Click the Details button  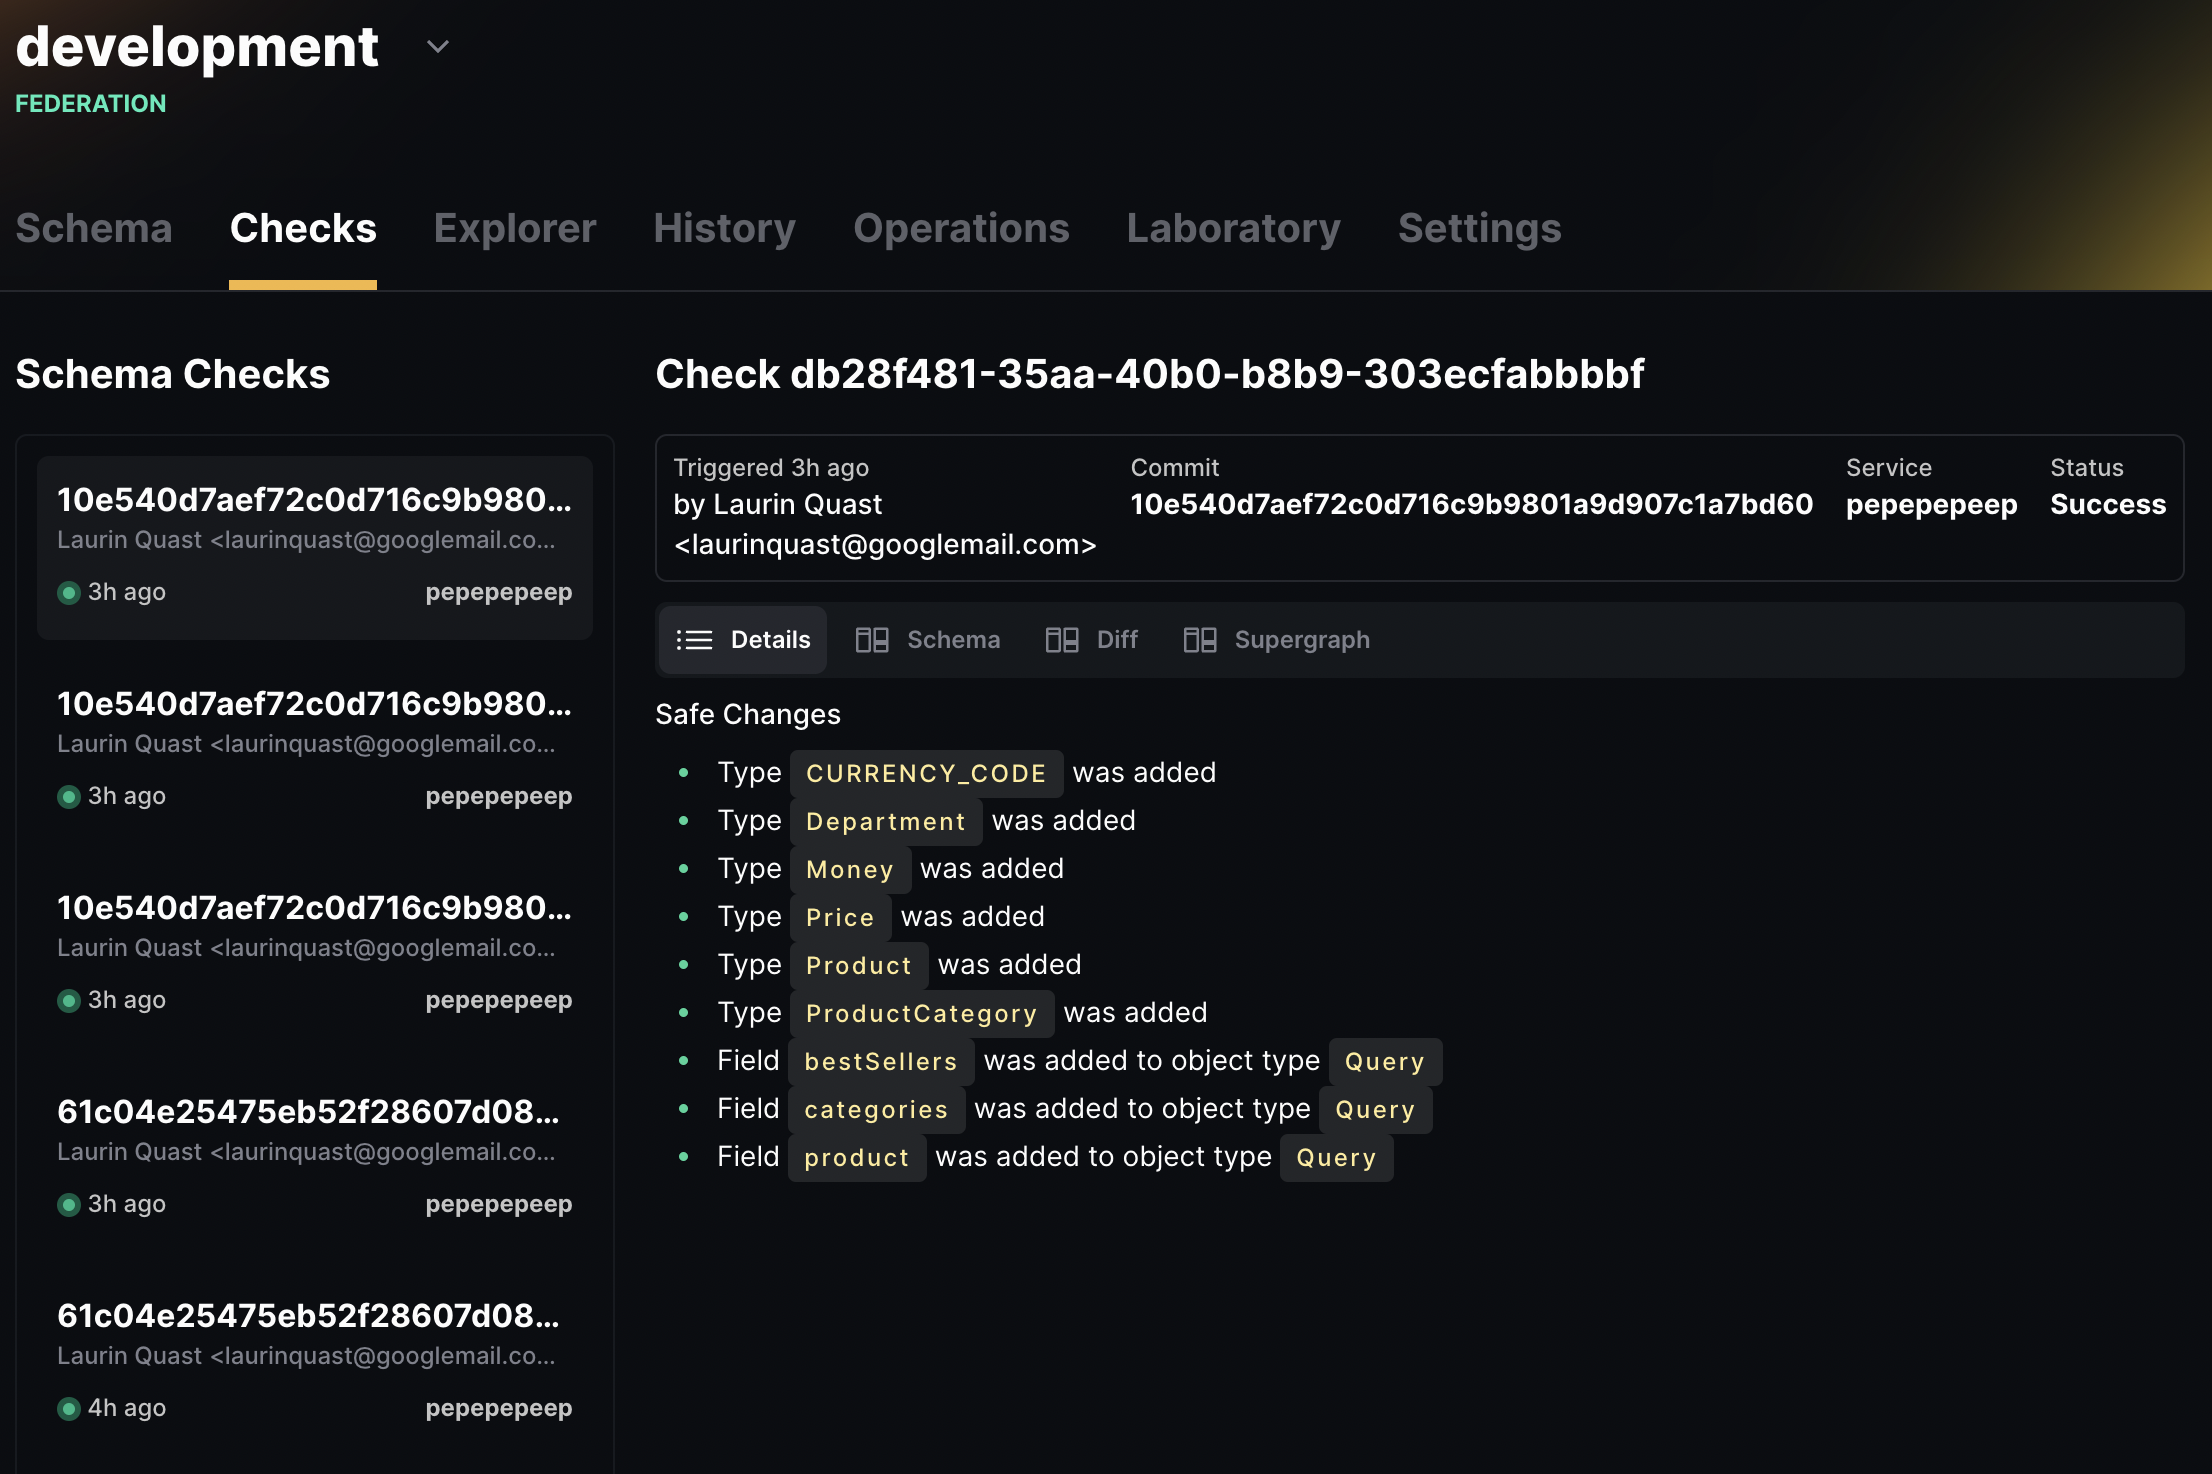click(x=743, y=640)
